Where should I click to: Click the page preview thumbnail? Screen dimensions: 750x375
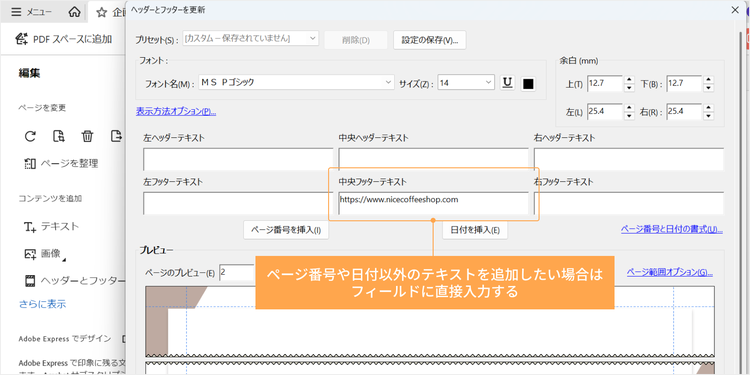pyautogui.click(x=430, y=321)
